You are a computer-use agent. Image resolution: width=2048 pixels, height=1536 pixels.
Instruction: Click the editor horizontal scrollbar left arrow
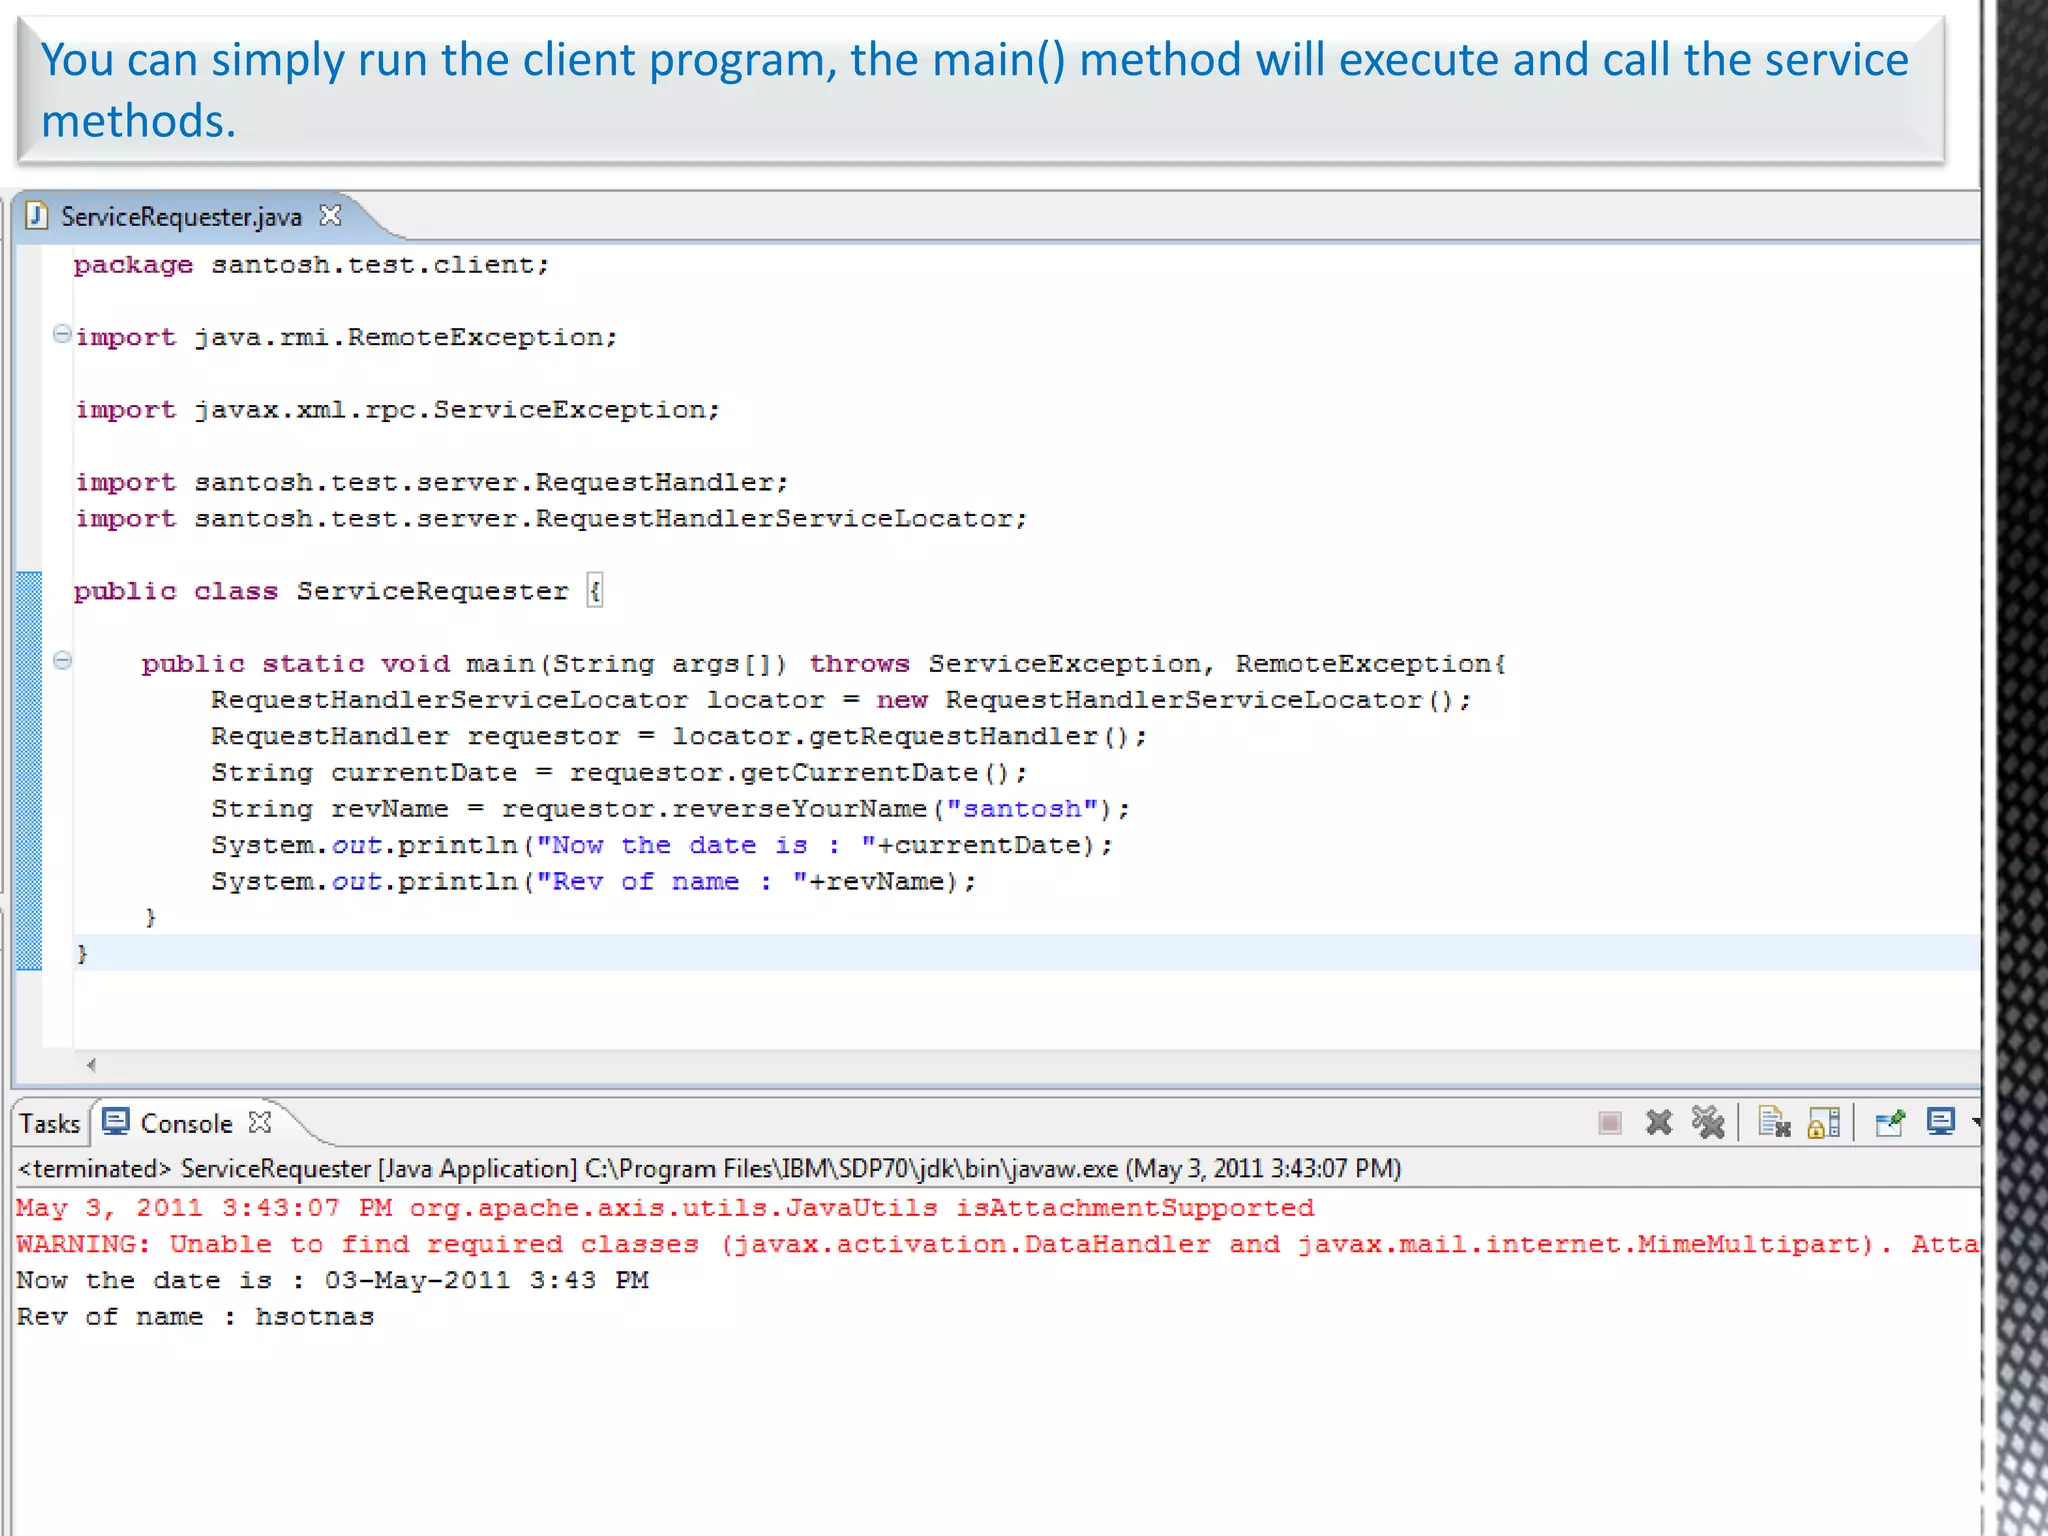(x=91, y=1065)
